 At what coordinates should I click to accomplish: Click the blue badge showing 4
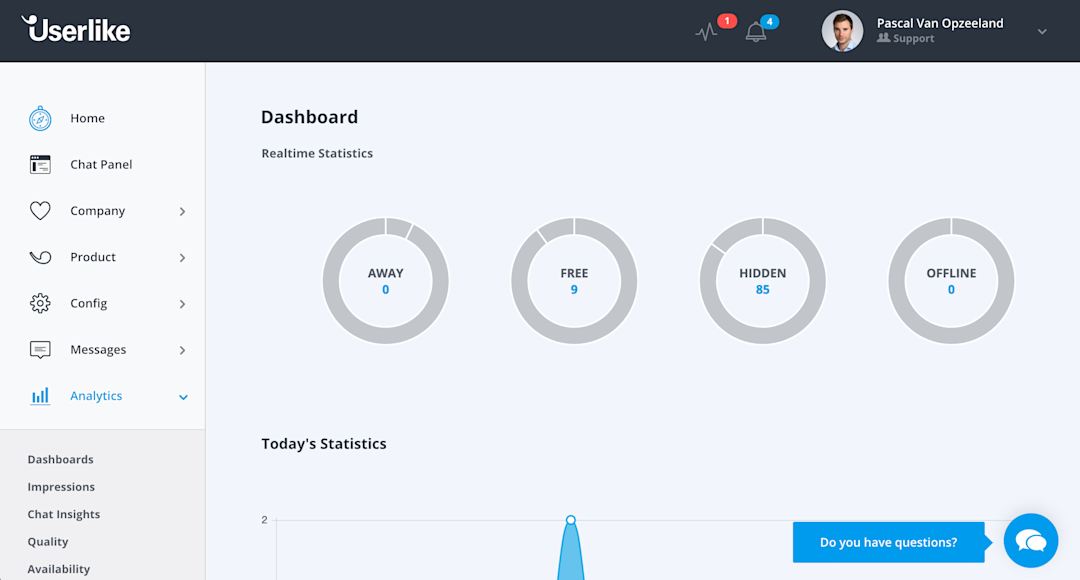769,21
